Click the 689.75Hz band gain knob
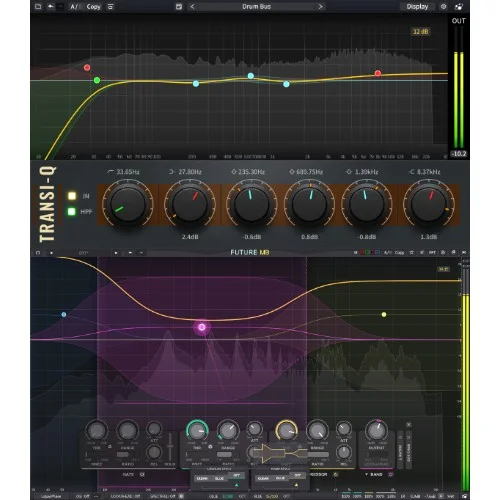Screen dimensions: 500x500 click(x=309, y=203)
